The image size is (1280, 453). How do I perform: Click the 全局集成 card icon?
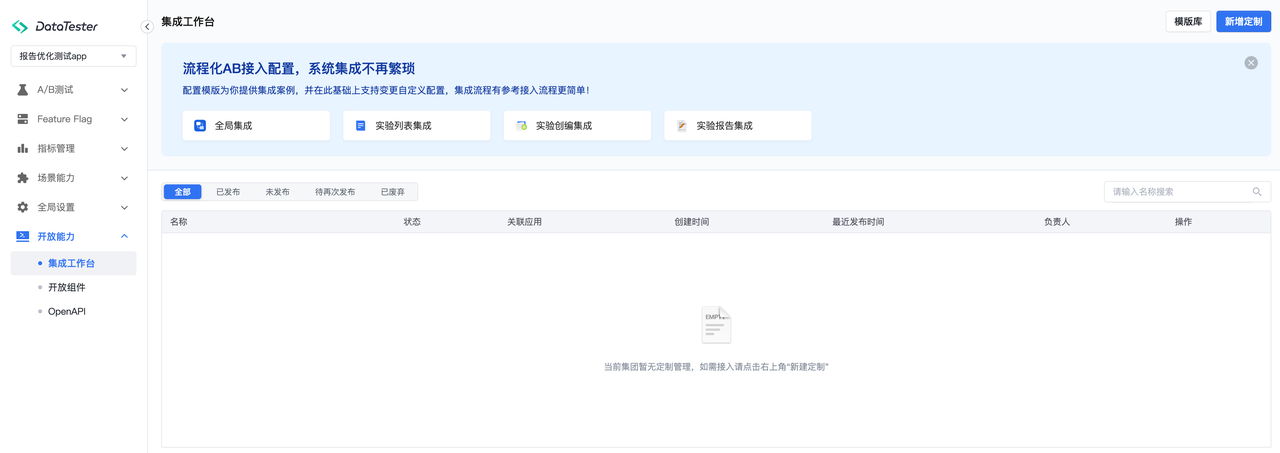click(200, 126)
